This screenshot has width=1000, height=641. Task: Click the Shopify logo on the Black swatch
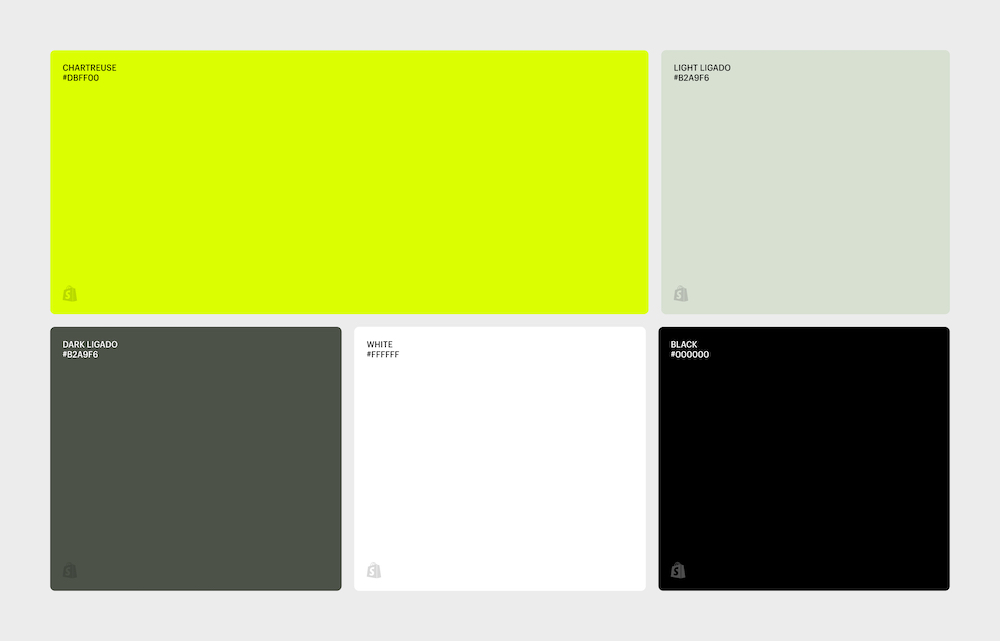[677, 570]
